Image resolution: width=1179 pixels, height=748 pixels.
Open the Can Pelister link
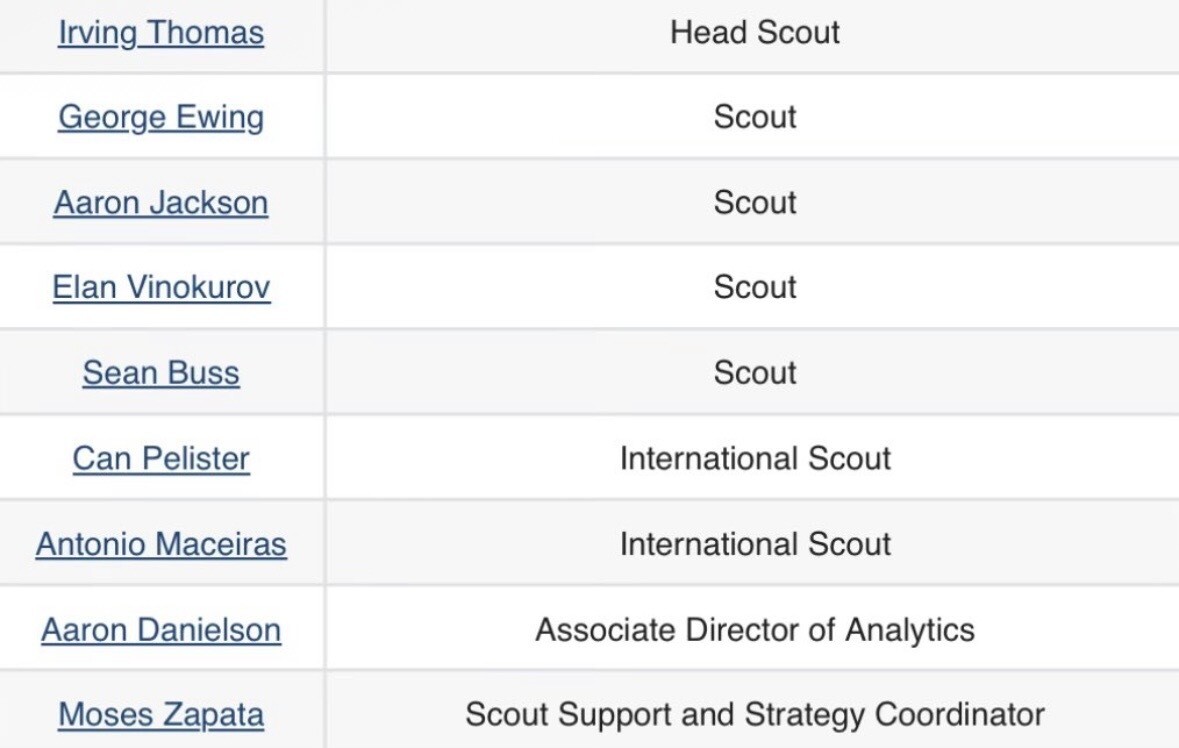[x=161, y=459]
